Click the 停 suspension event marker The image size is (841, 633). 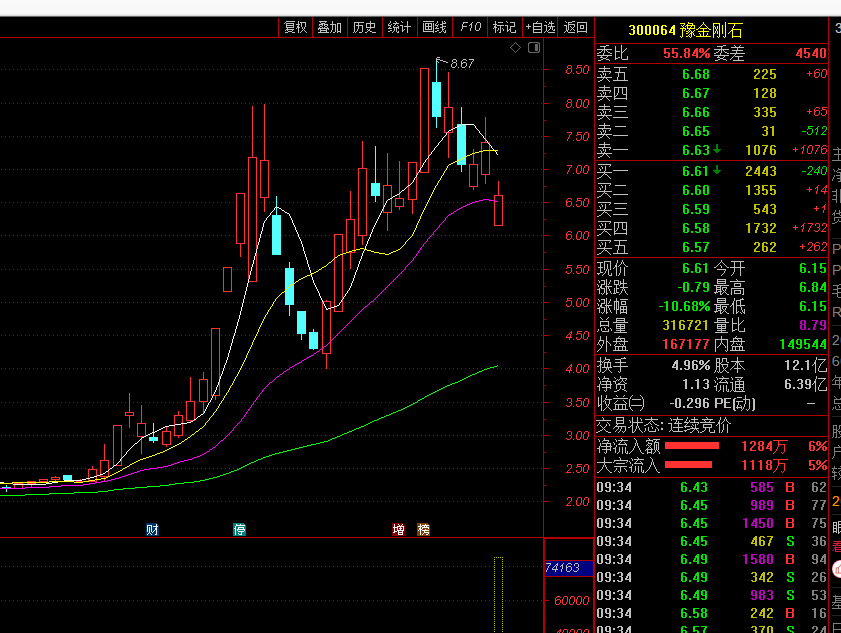coord(239,529)
